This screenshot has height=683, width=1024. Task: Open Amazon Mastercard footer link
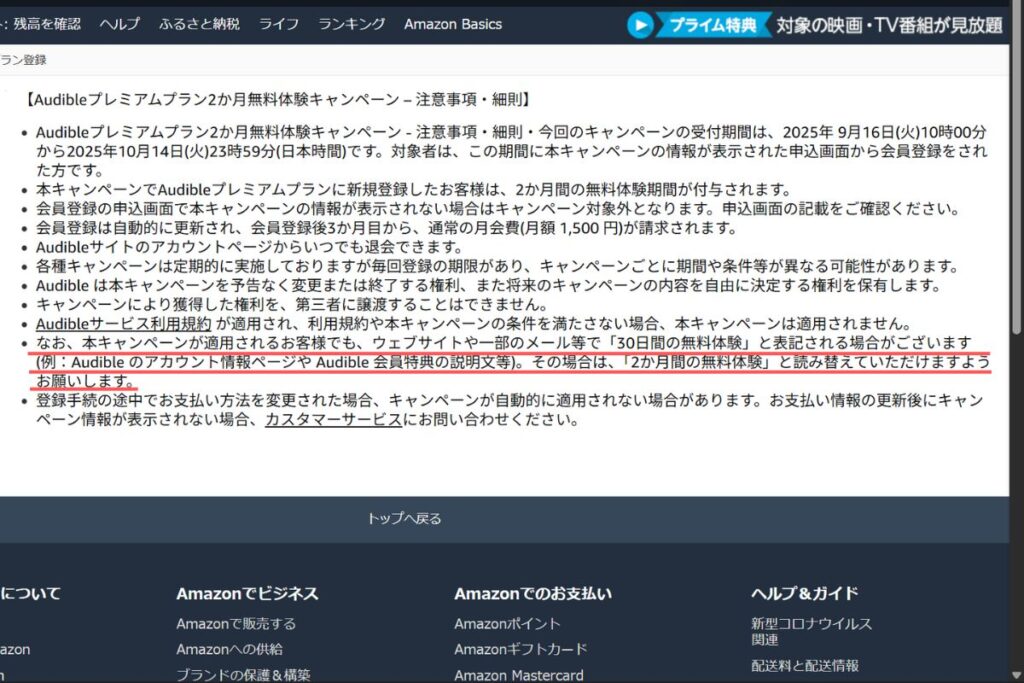519,675
